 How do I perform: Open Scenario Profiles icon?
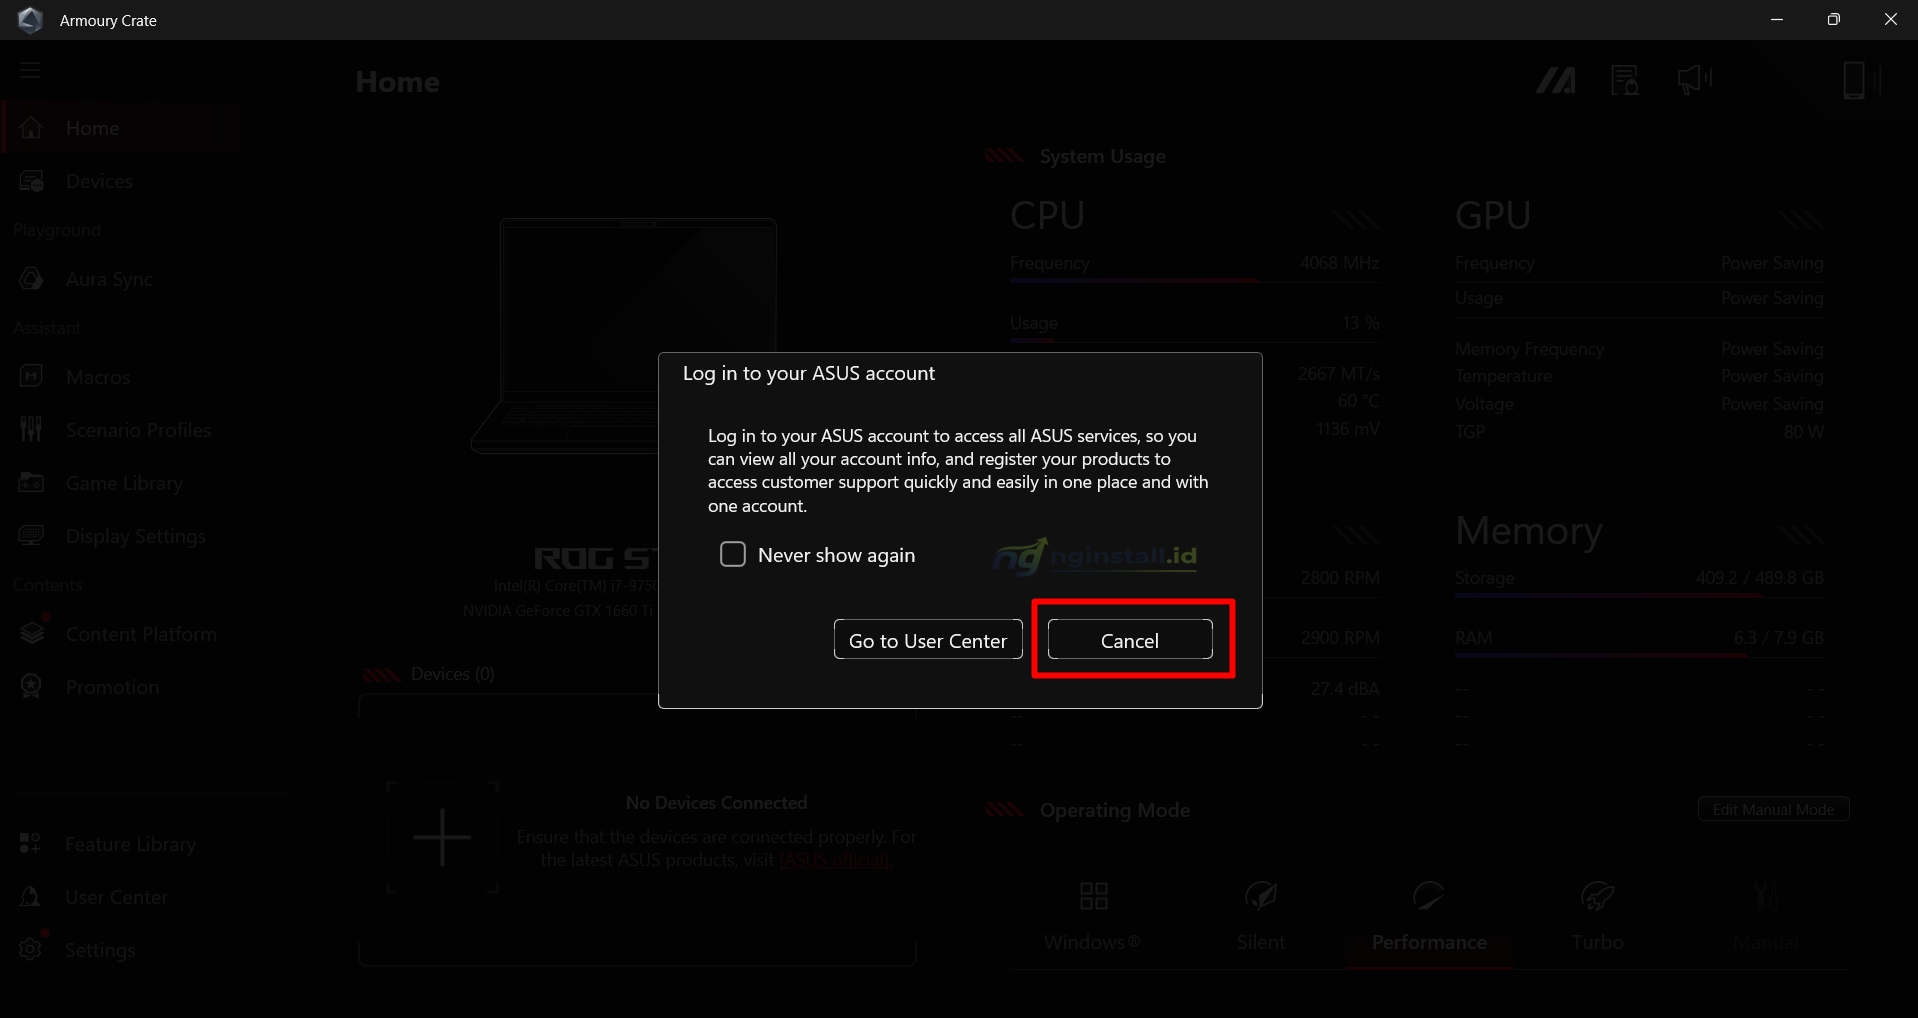[x=31, y=430]
